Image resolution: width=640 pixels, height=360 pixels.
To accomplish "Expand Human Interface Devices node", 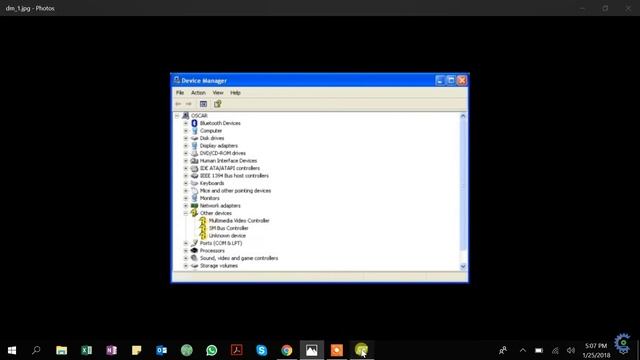I will (x=186, y=161).
